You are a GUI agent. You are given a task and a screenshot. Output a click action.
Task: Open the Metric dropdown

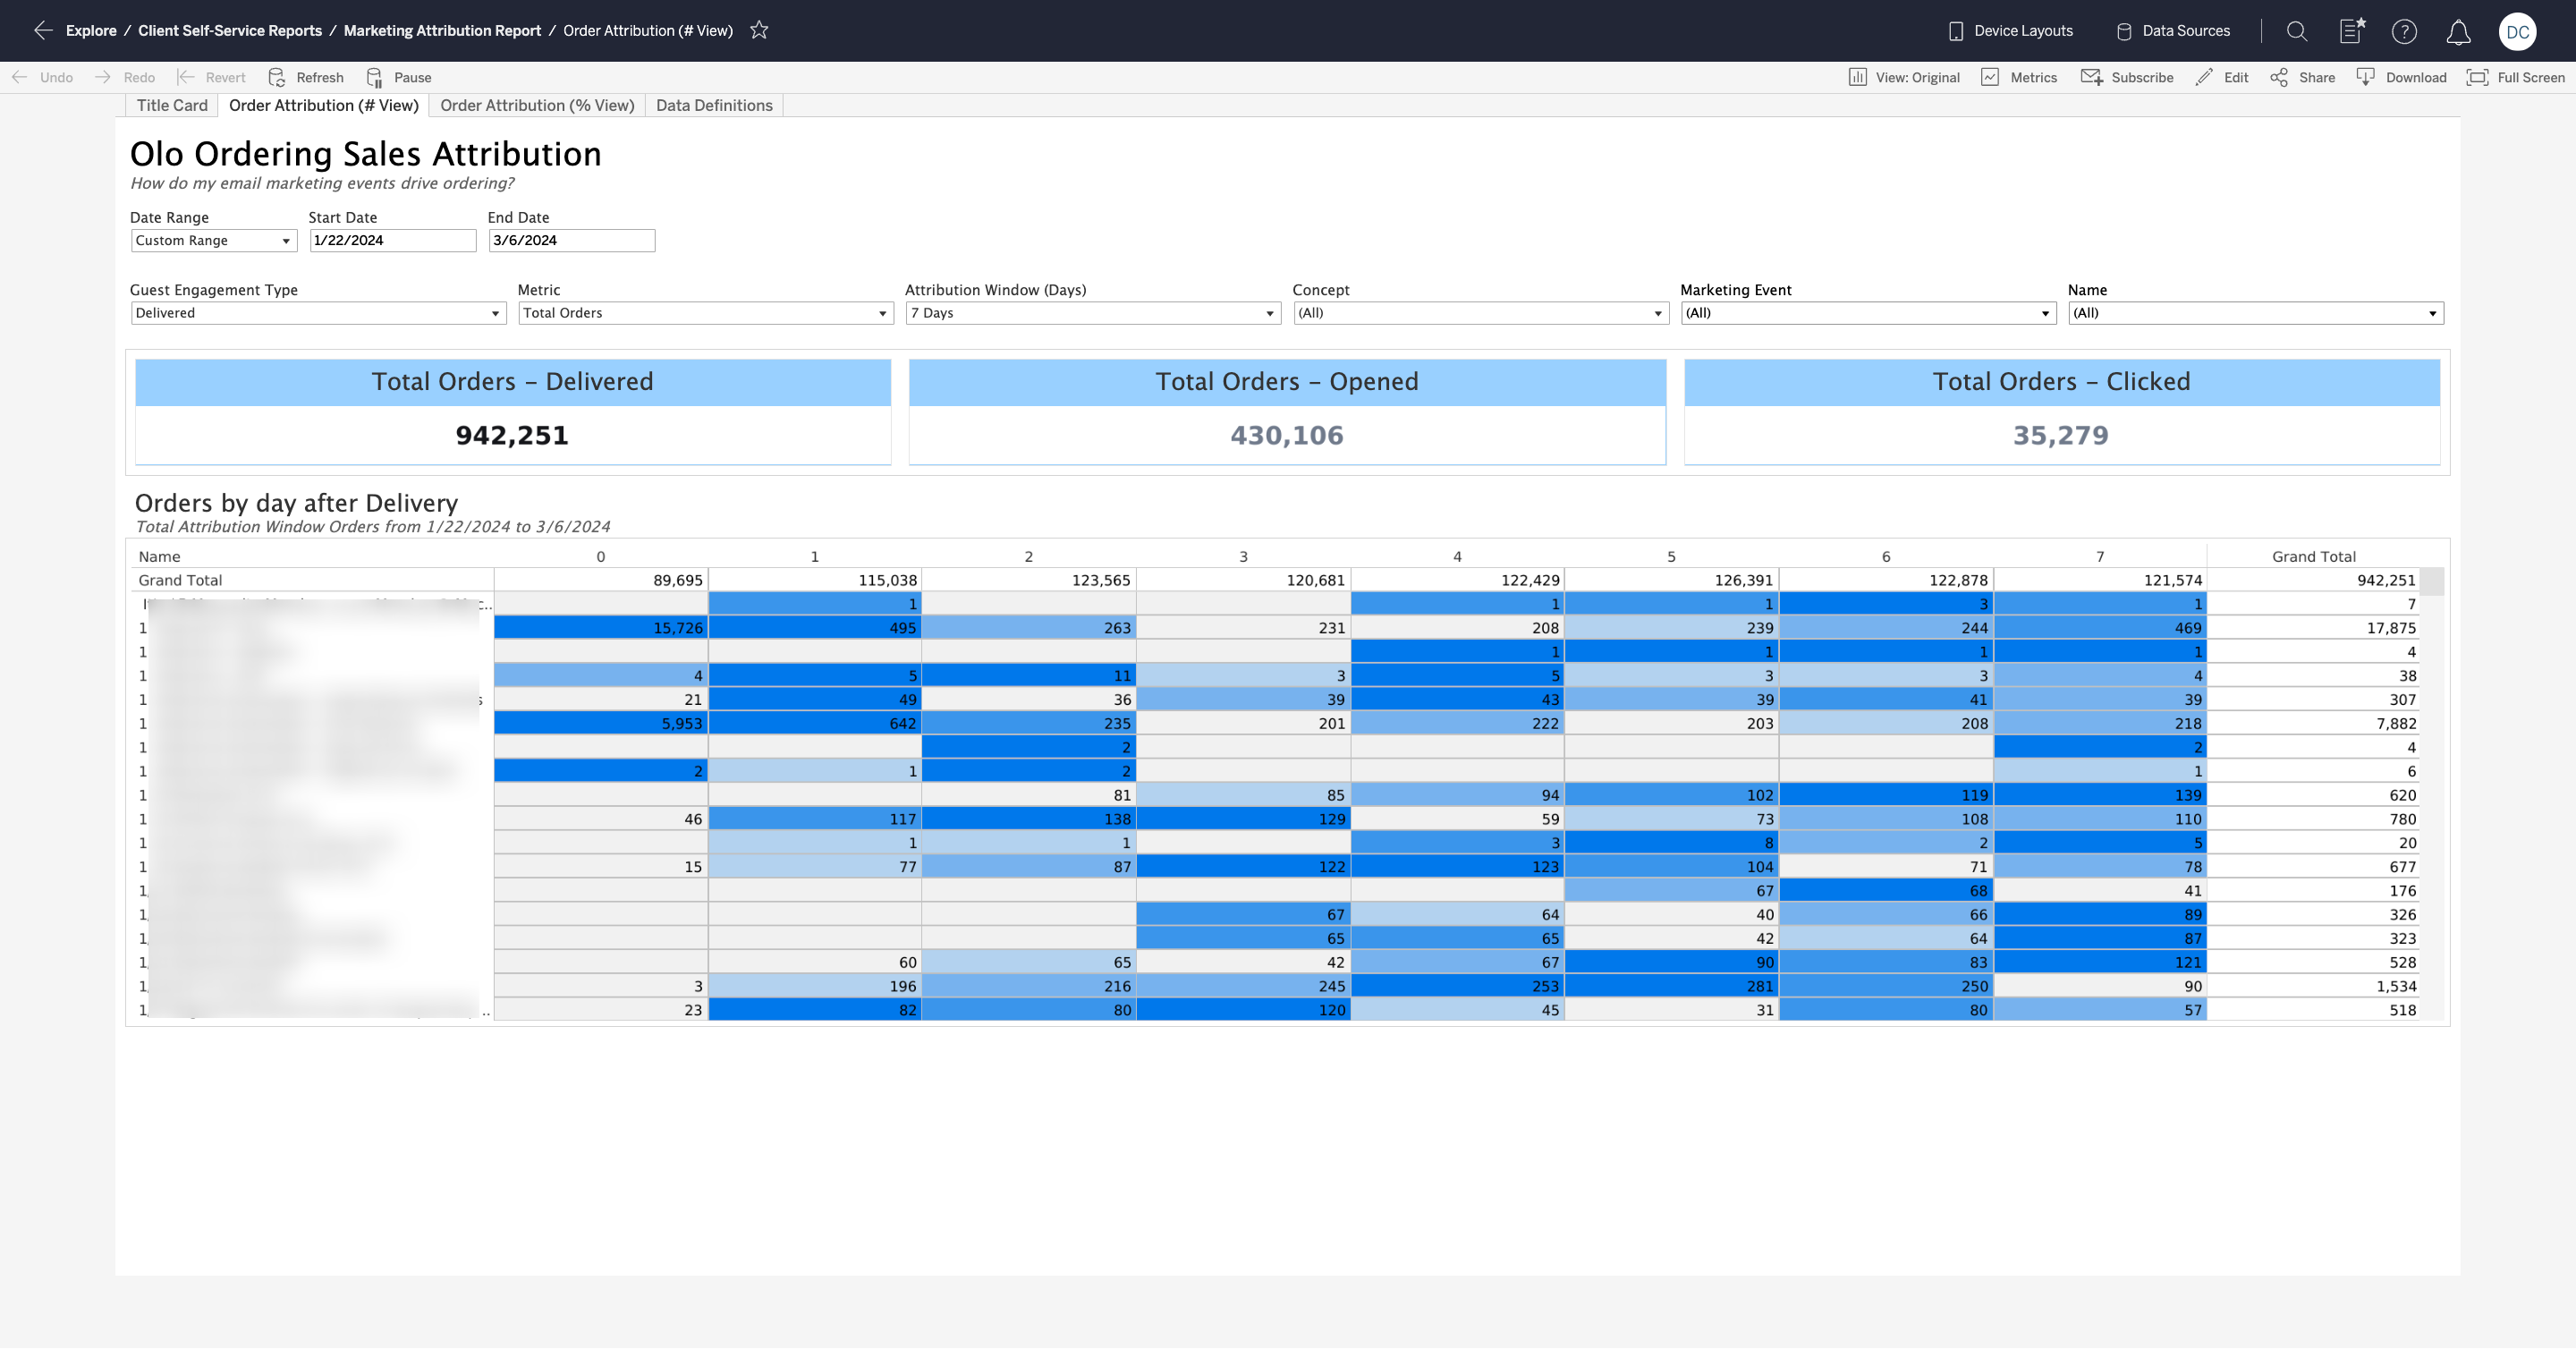tap(705, 313)
